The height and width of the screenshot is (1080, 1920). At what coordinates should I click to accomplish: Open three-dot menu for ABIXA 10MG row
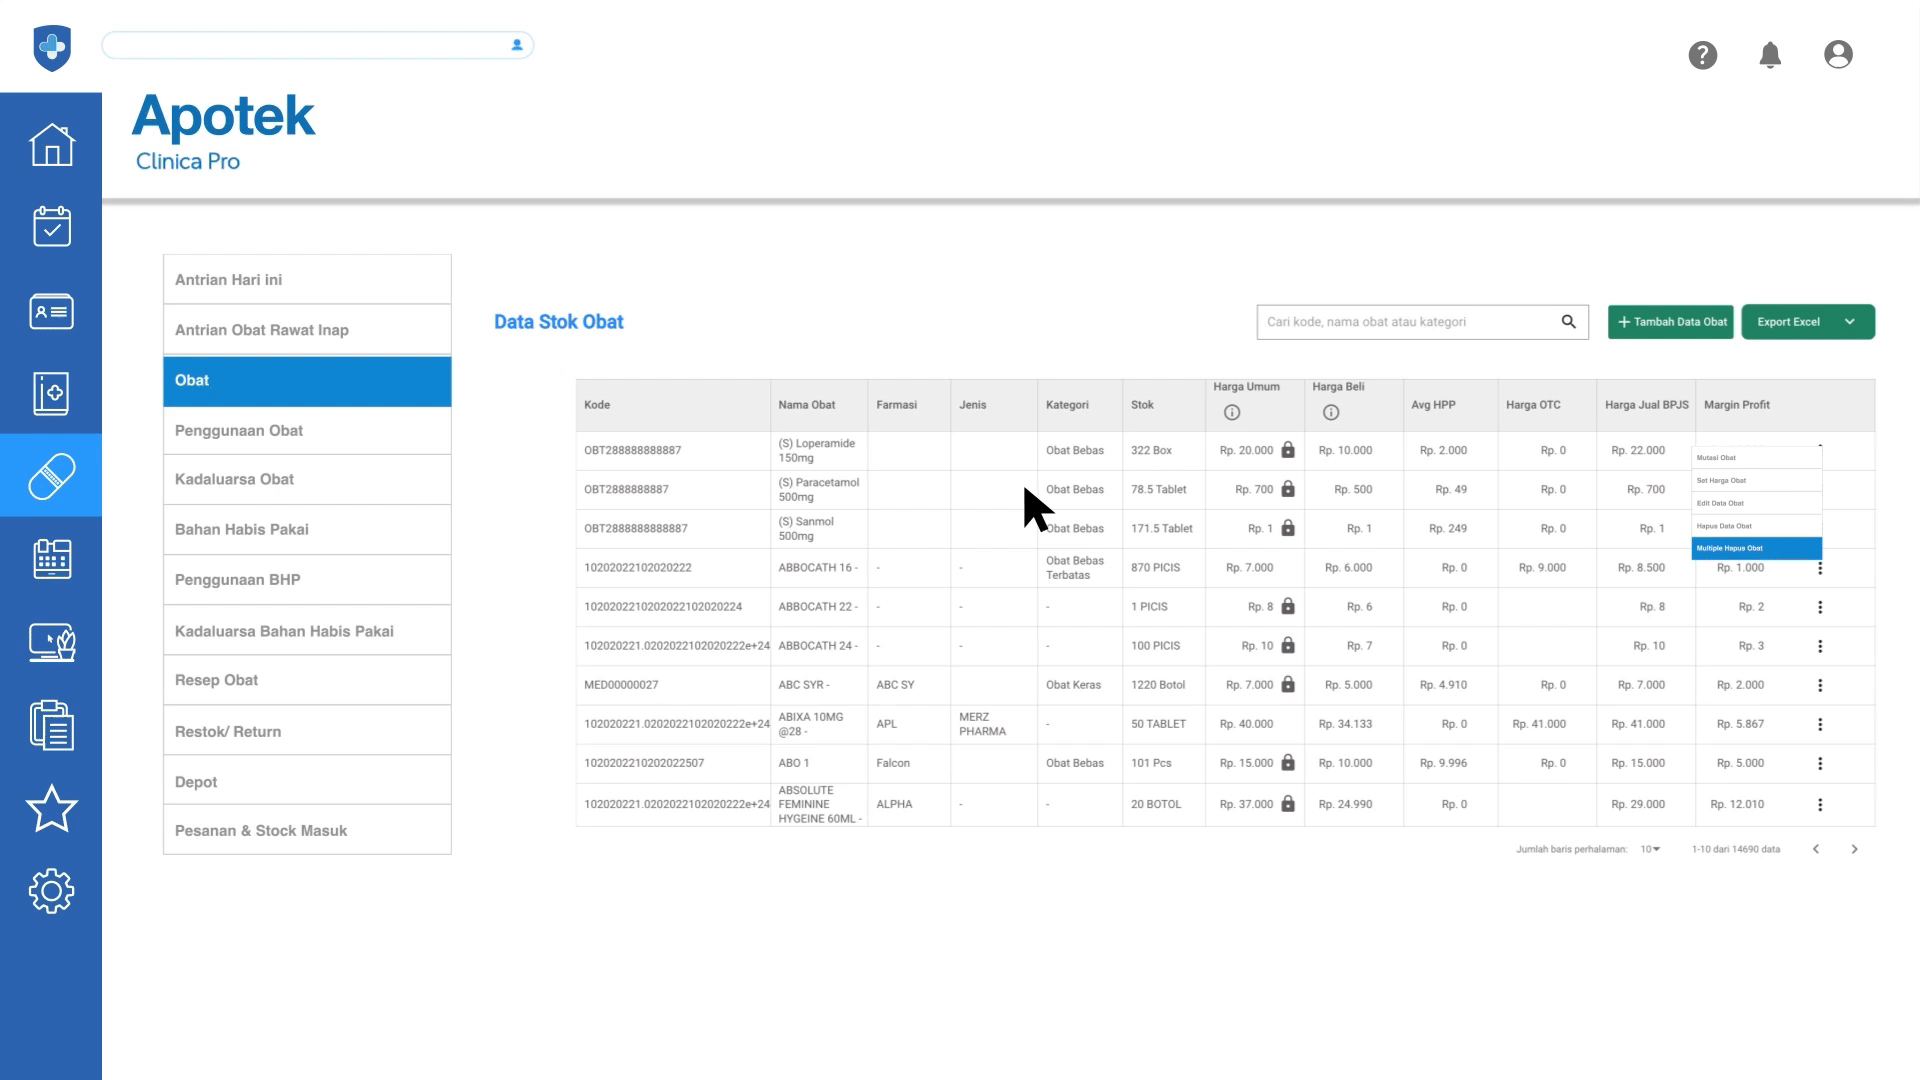1819,724
